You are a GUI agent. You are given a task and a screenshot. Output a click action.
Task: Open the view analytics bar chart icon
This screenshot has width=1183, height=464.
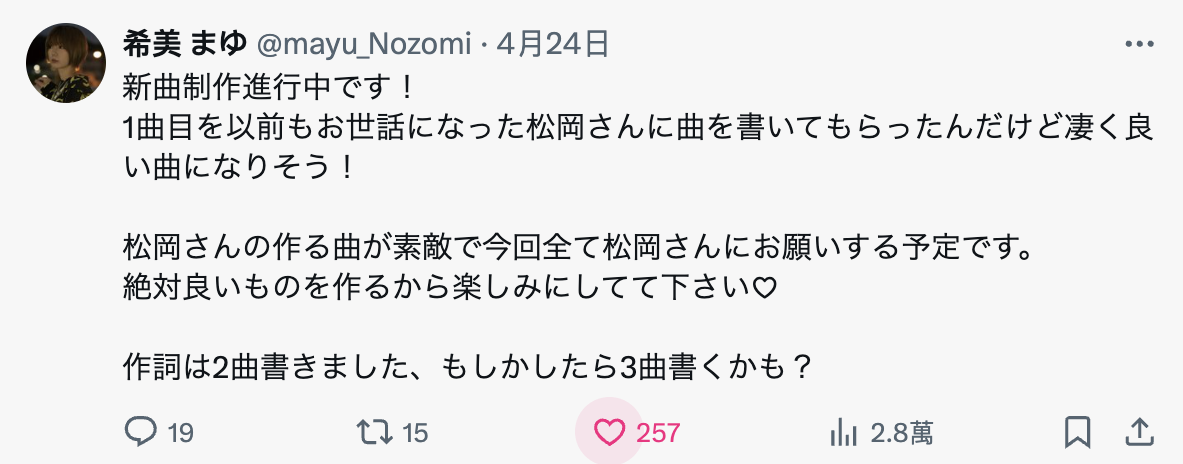[x=843, y=432]
